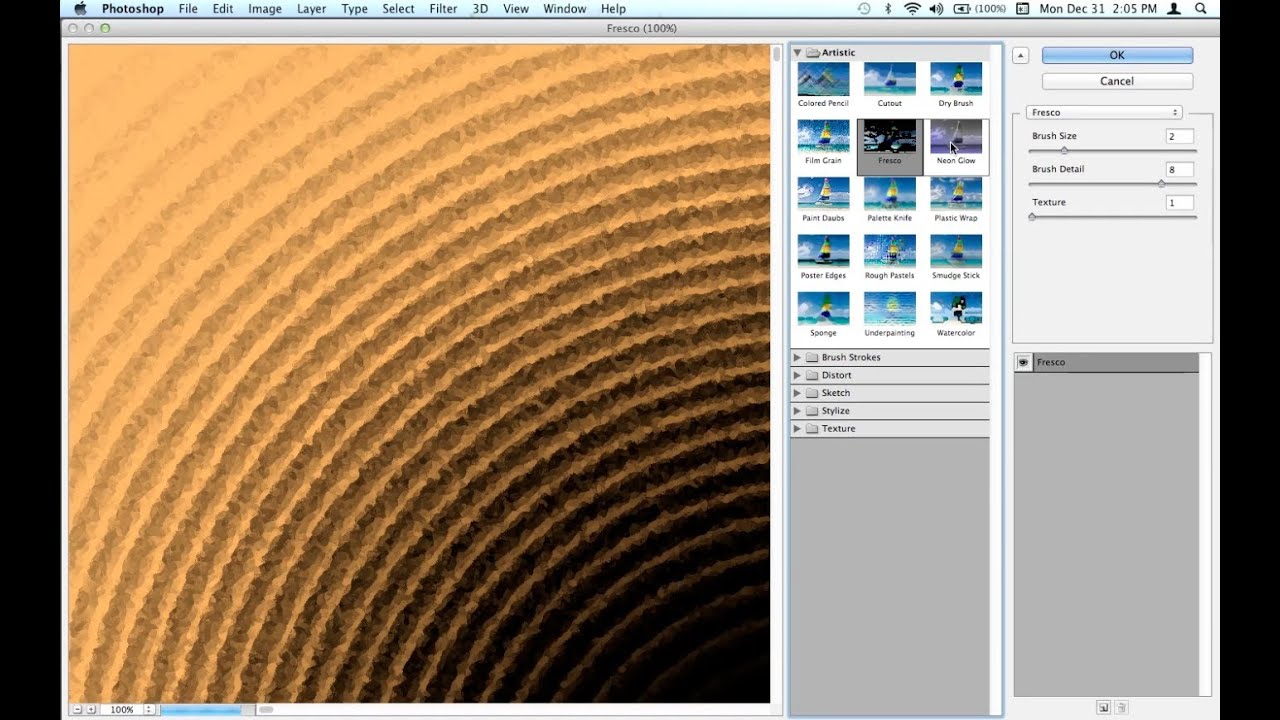1280x720 pixels.
Task: Hide the Fresco effect layer eye
Action: coord(1023,362)
